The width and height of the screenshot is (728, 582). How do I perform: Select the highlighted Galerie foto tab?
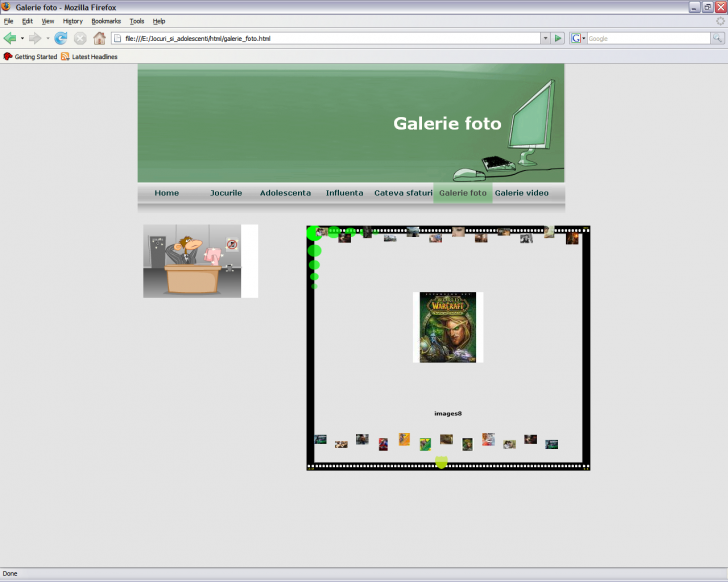pos(463,193)
